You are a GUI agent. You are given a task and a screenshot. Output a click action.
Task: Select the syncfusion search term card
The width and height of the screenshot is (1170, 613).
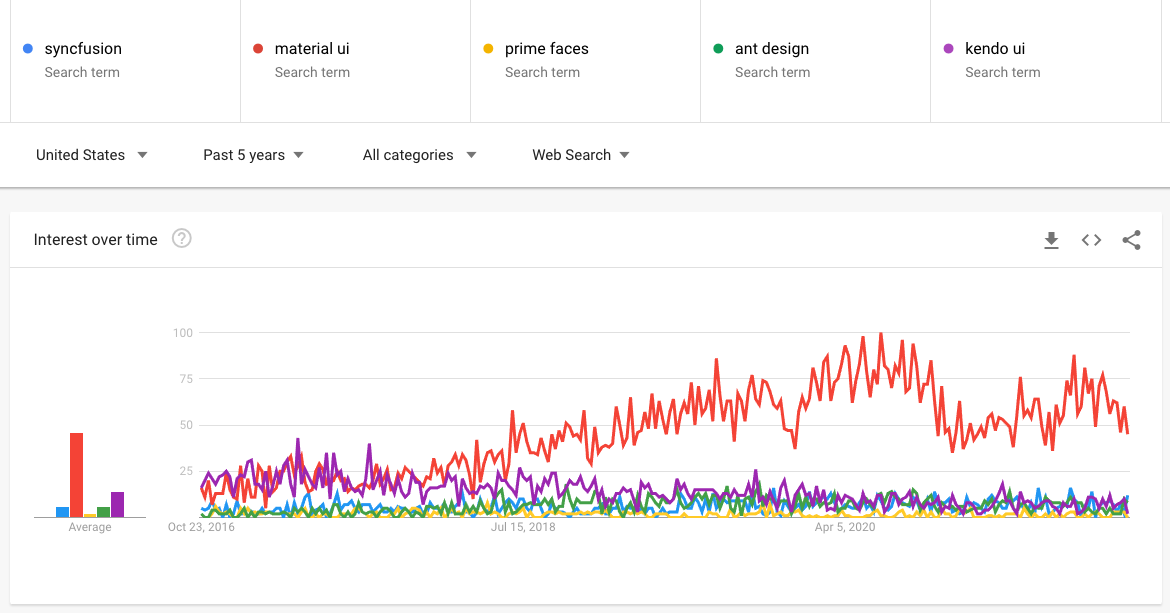click(x=124, y=60)
